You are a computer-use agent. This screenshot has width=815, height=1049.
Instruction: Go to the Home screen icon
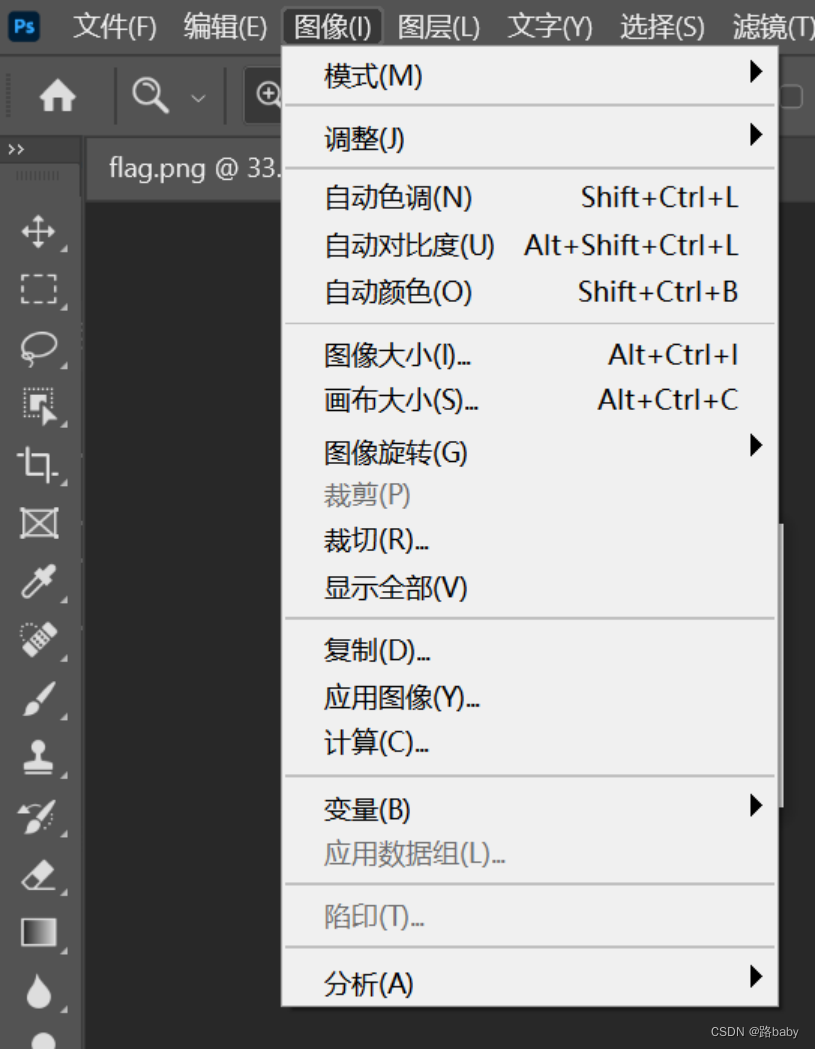[58, 95]
